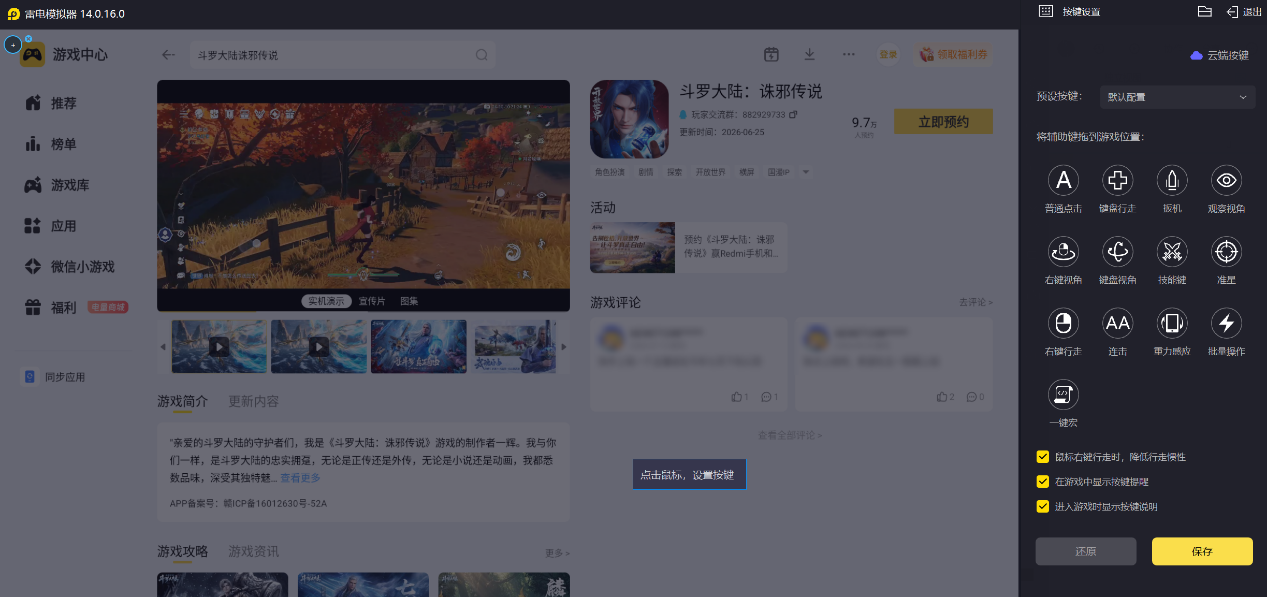Switch to 游戏简介 tab
The width and height of the screenshot is (1267, 597).
(x=182, y=401)
